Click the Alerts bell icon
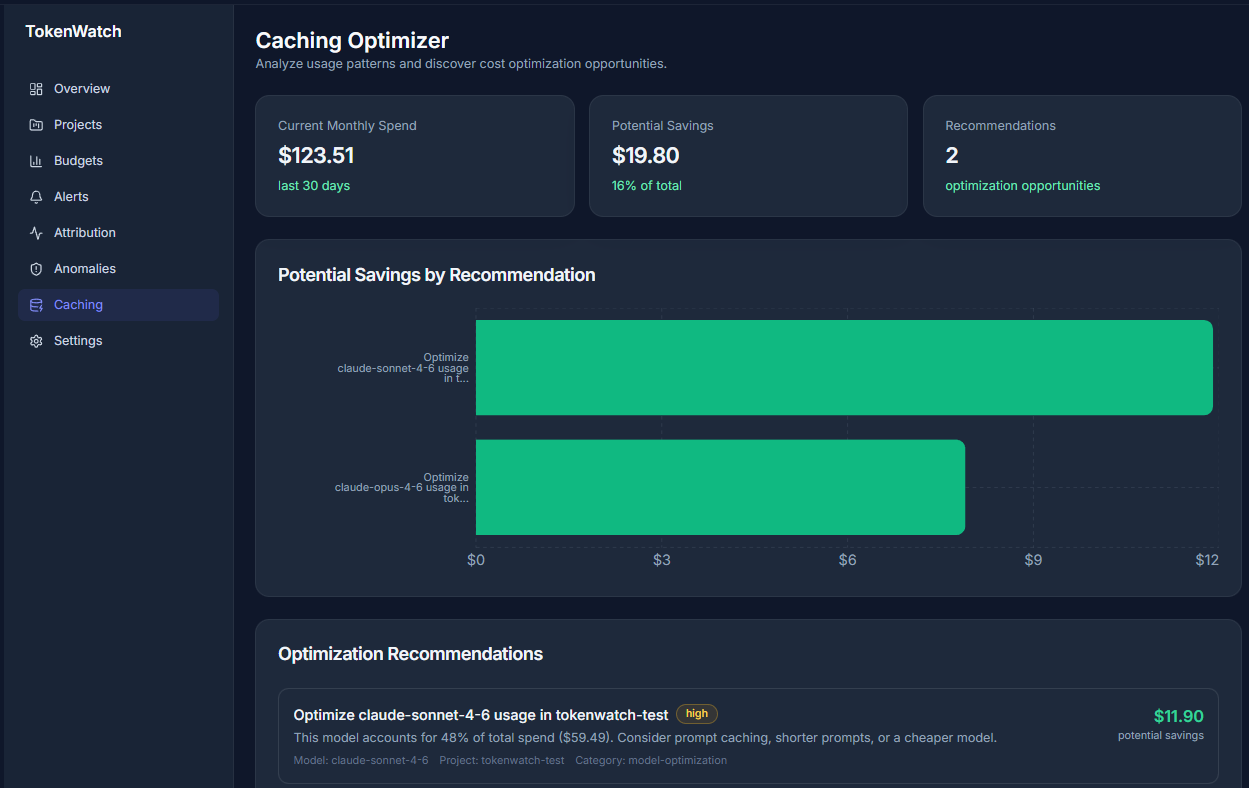This screenshot has width=1249, height=788. click(38, 196)
